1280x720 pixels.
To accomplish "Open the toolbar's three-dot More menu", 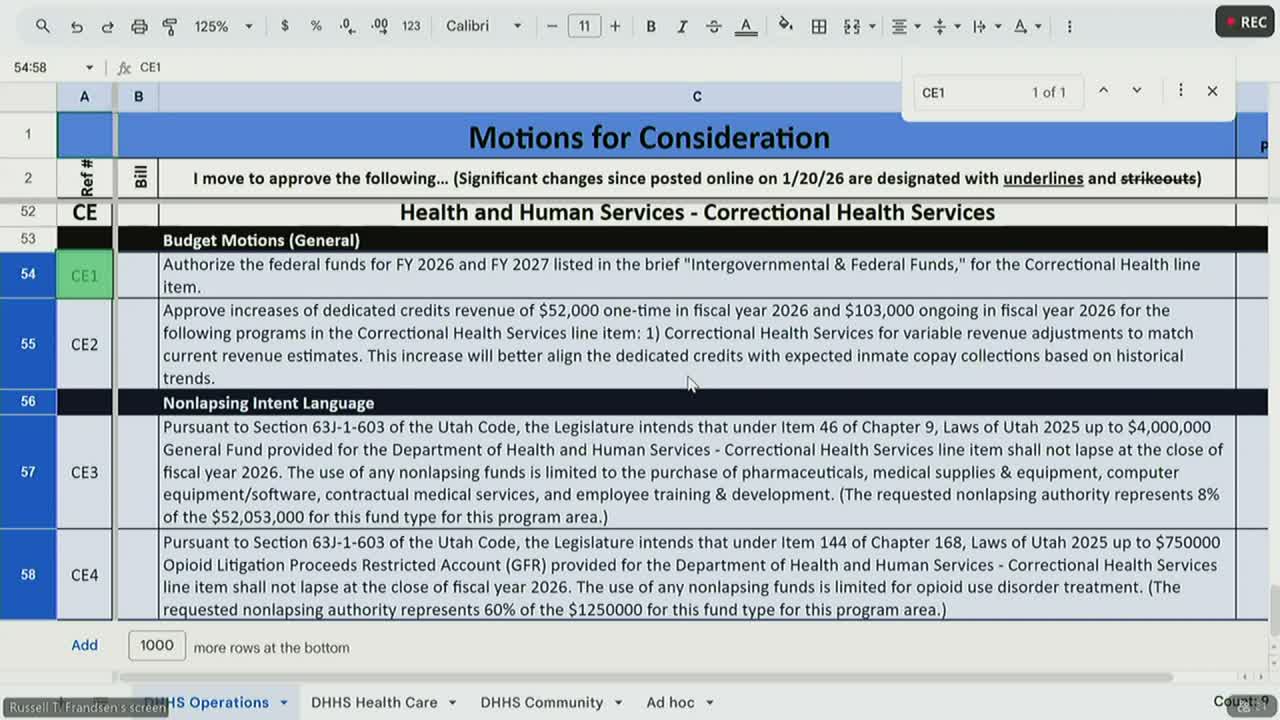I will (x=1069, y=26).
